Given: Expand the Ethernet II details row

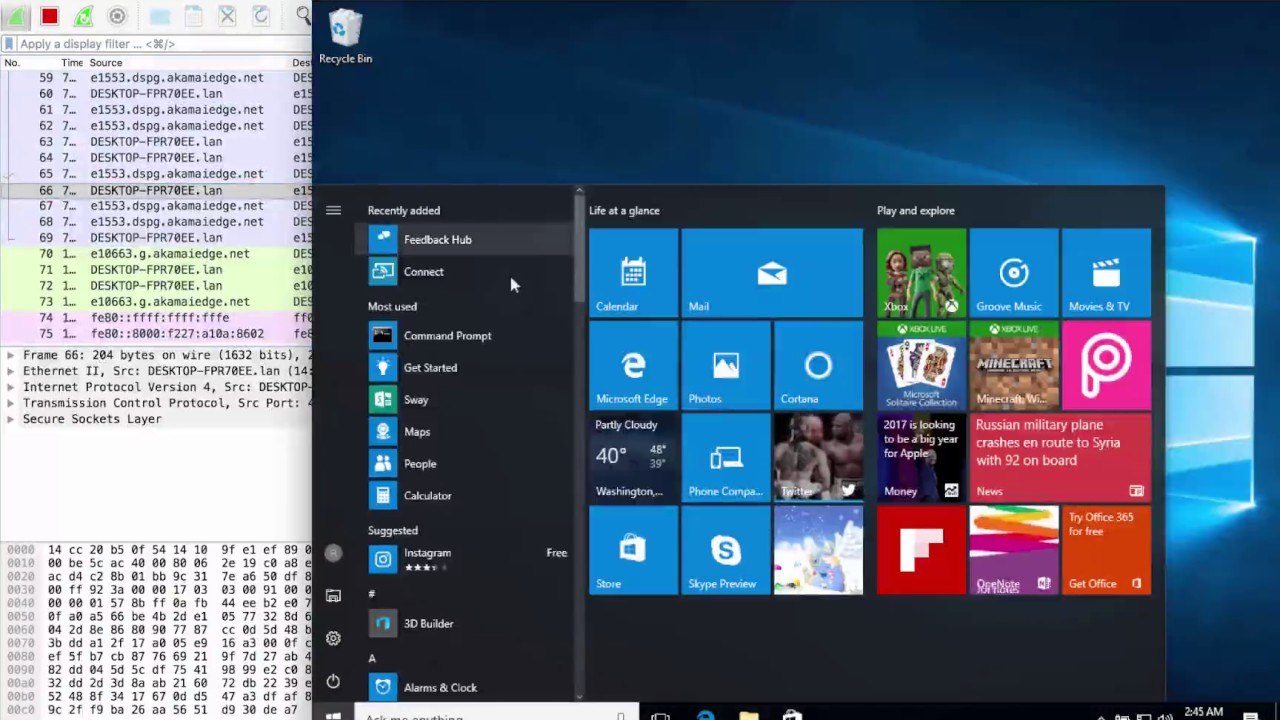Looking at the screenshot, I should (10, 371).
